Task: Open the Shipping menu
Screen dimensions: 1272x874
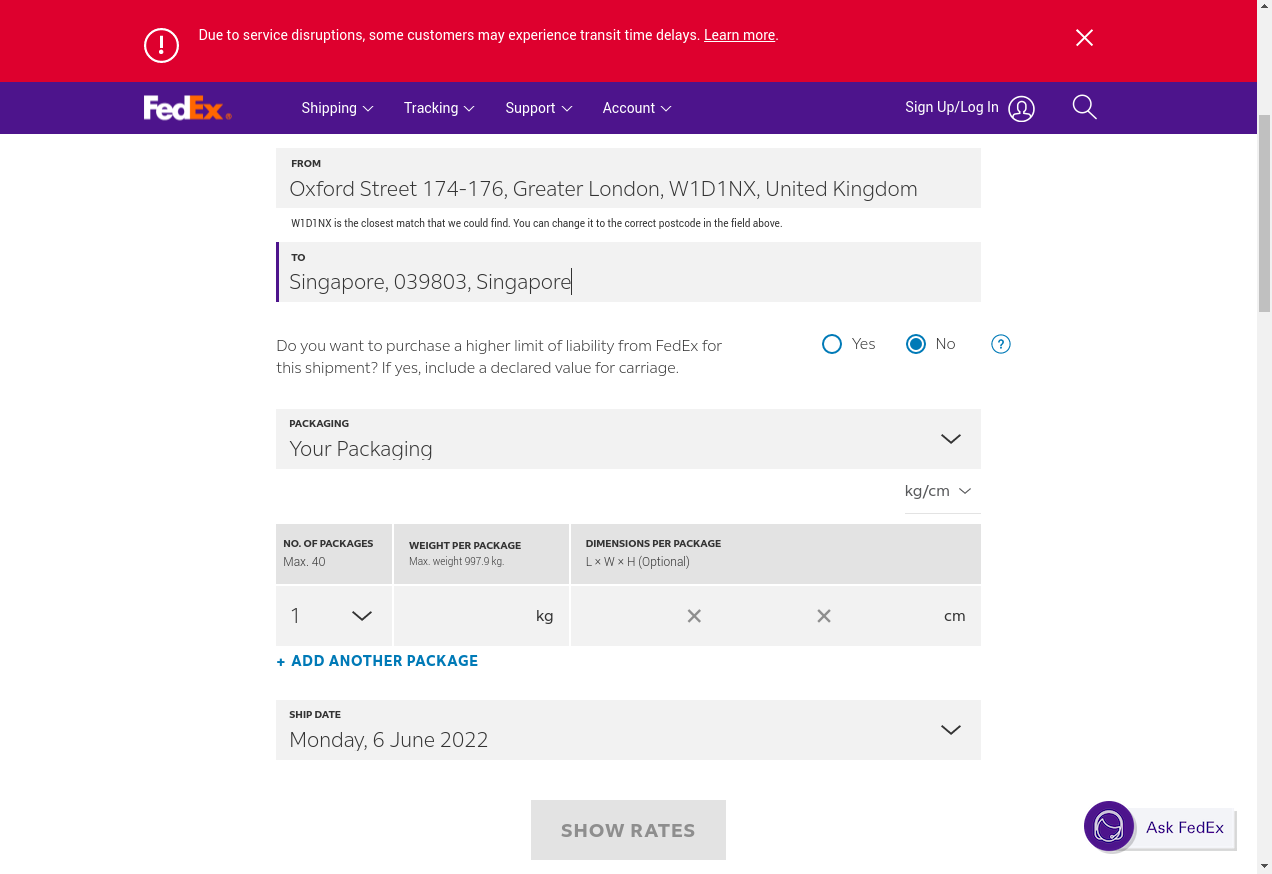Action: tap(337, 108)
